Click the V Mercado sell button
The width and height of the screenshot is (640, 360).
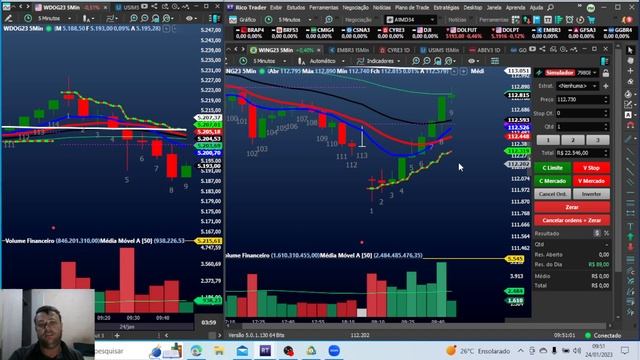591,181
